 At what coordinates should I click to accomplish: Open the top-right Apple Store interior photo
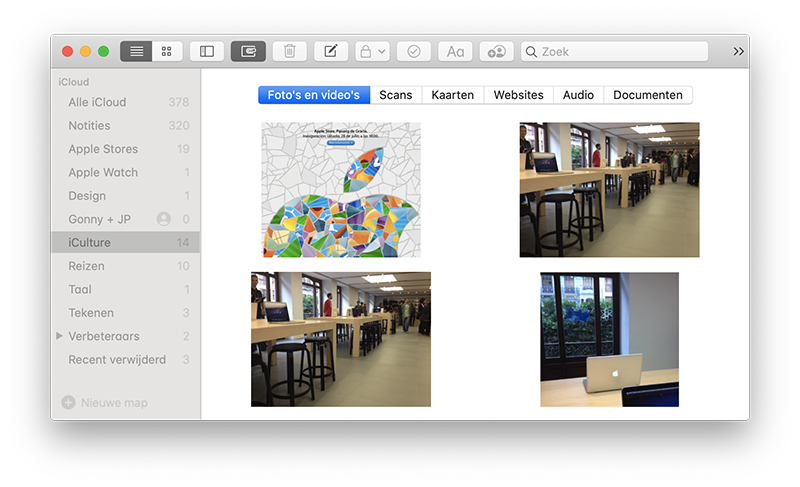coord(610,190)
